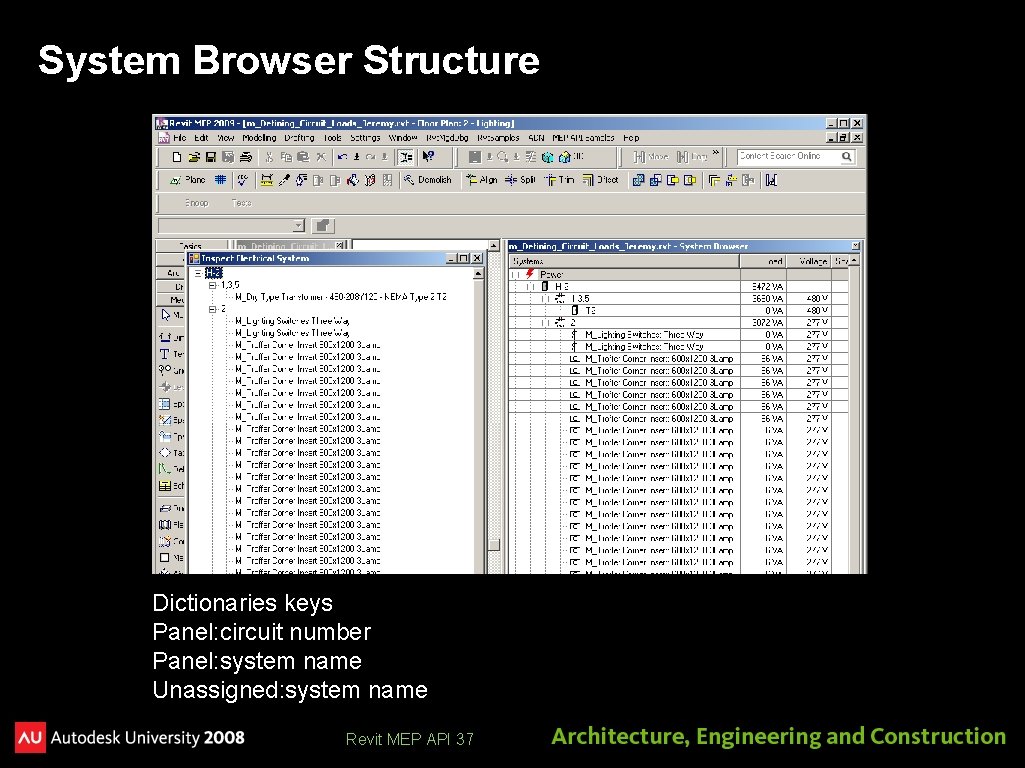This screenshot has height=768, width=1025.
Task: Open the type selector dropdown
Action: pos(298,225)
